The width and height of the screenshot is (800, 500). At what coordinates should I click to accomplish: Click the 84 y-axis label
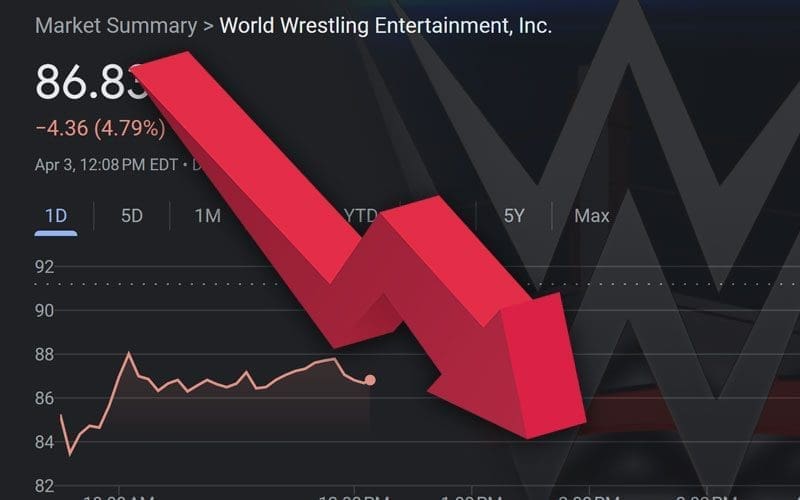pyautogui.click(x=46, y=442)
